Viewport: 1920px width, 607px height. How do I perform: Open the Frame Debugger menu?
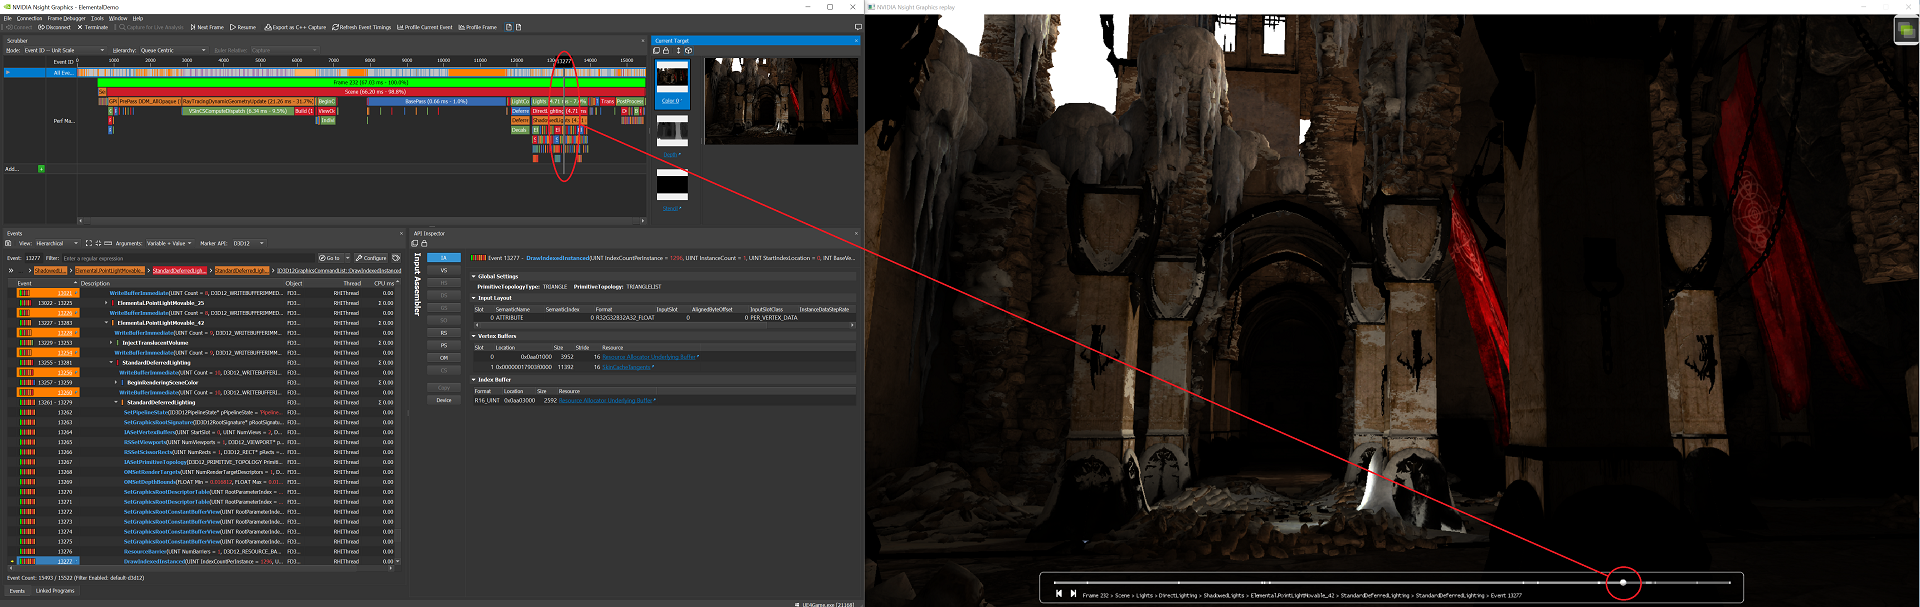click(66, 18)
